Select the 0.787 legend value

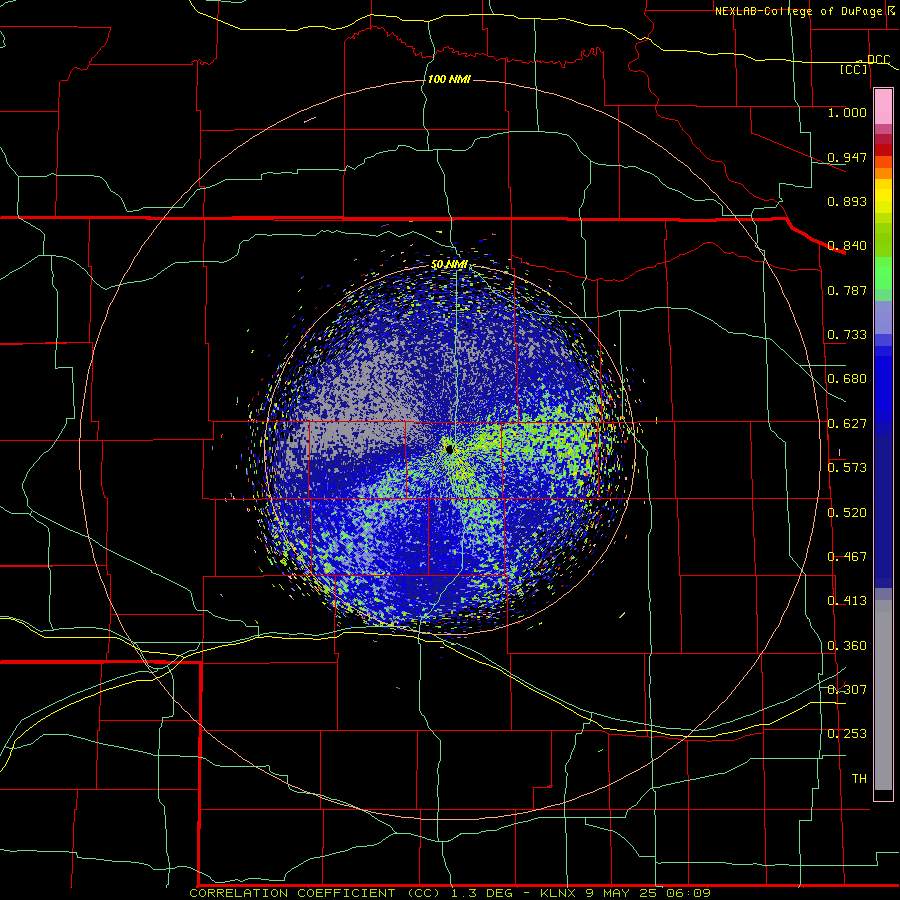point(847,290)
